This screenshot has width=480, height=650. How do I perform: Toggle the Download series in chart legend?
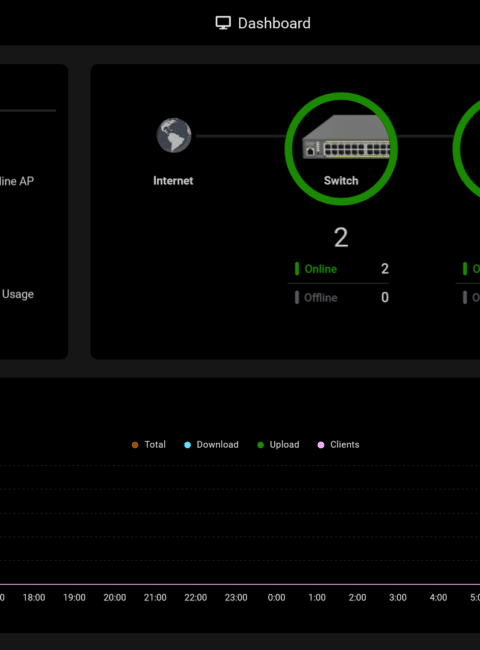coord(211,445)
